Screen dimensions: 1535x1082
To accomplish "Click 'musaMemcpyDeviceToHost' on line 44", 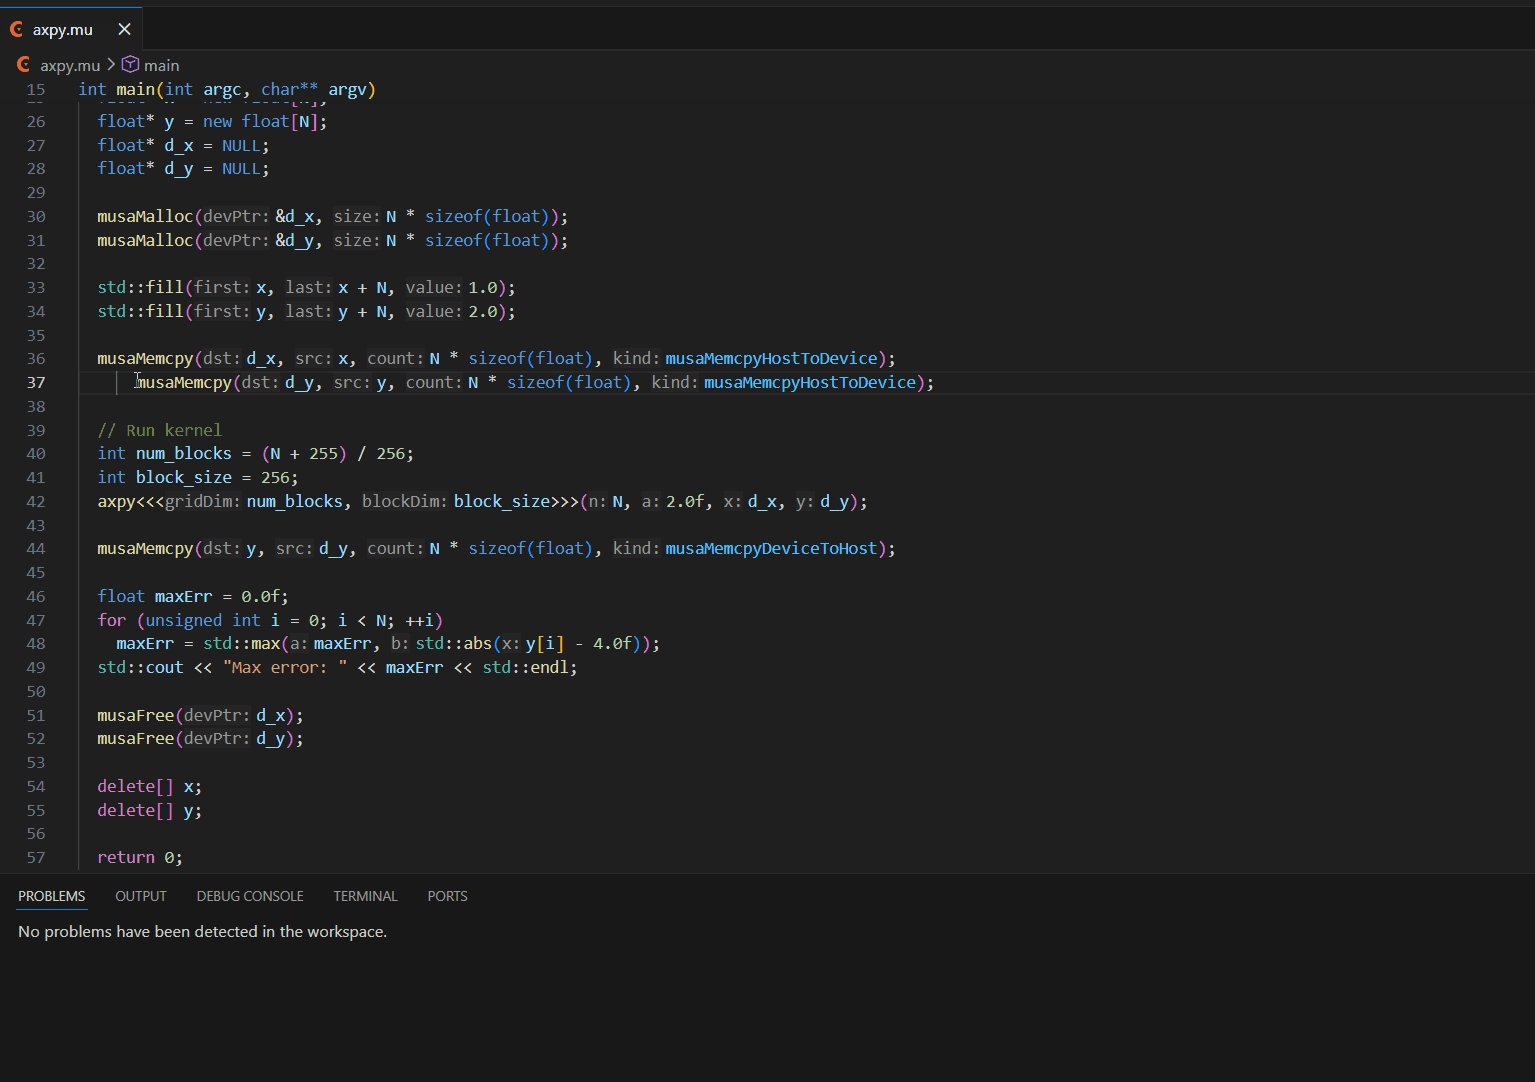I will coord(771,548).
